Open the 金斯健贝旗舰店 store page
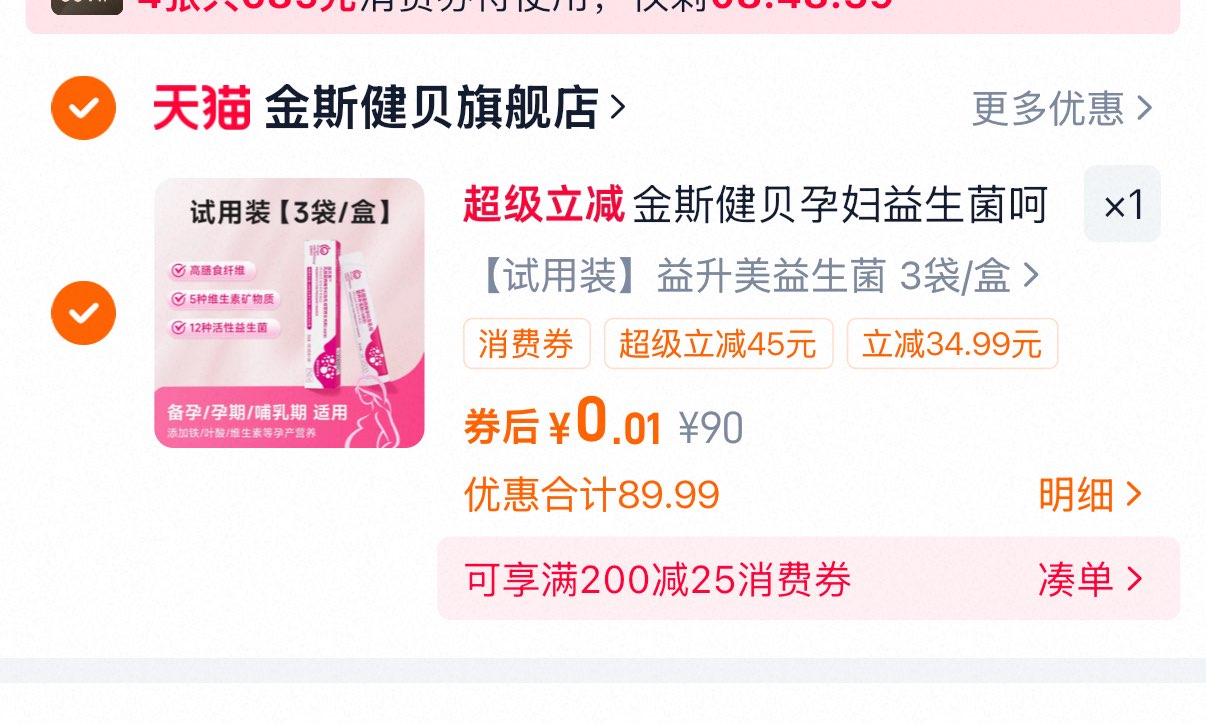The height and width of the screenshot is (723, 1206). tap(431, 108)
